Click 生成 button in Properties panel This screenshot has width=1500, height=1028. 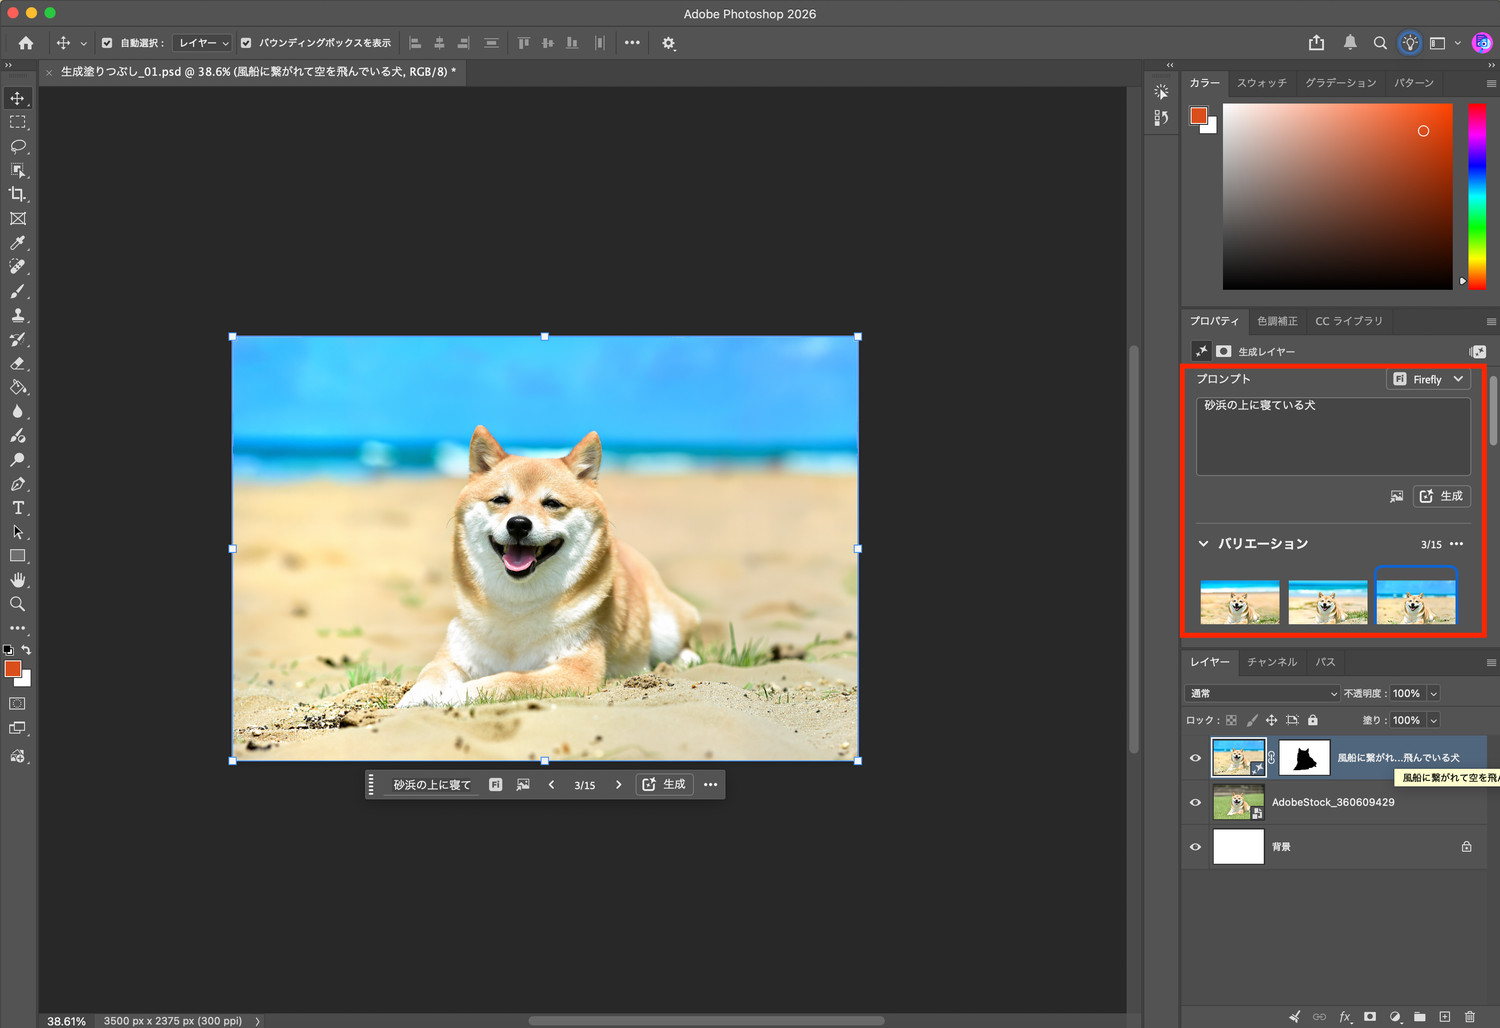(1441, 496)
